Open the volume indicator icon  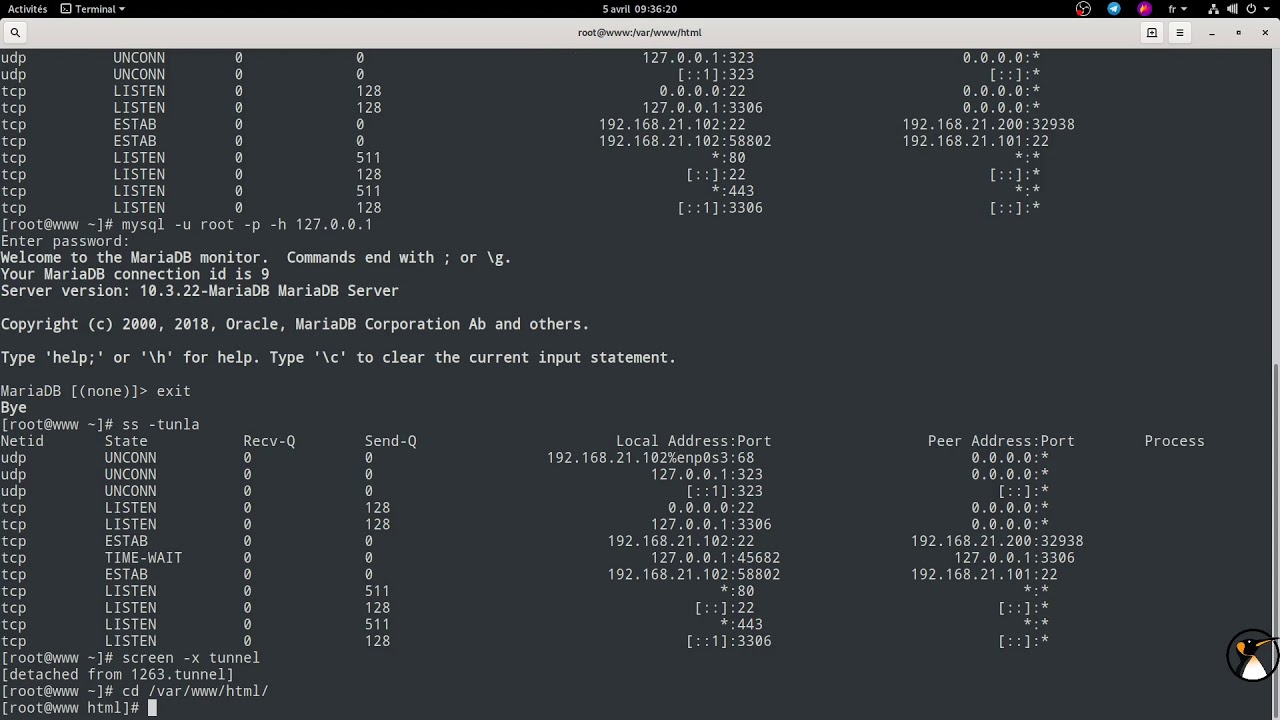tap(1233, 9)
